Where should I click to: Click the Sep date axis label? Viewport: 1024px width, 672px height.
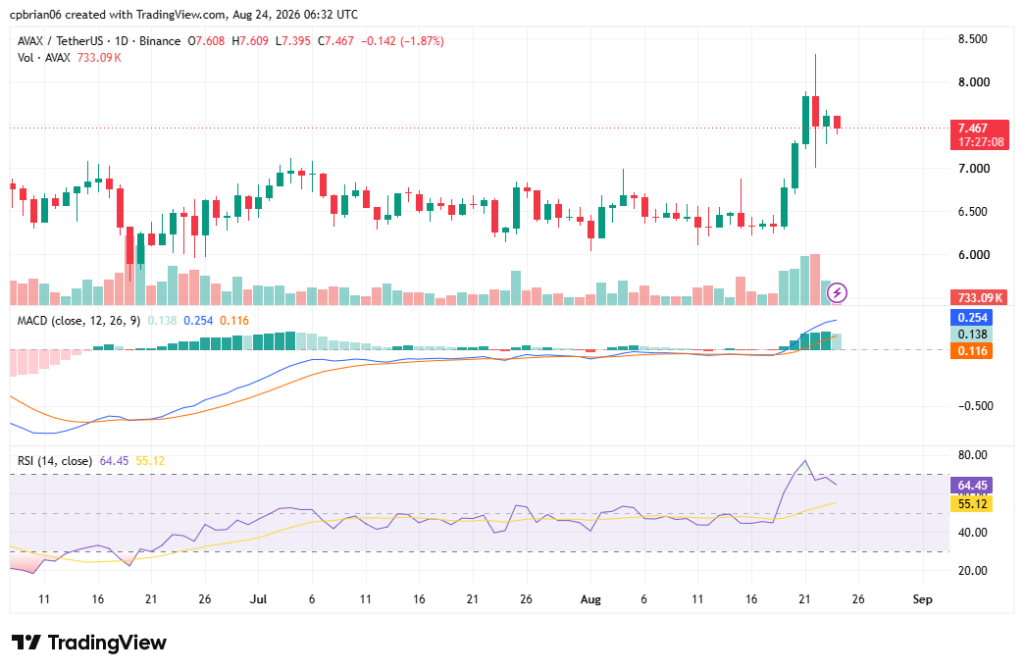[x=922, y=600]
